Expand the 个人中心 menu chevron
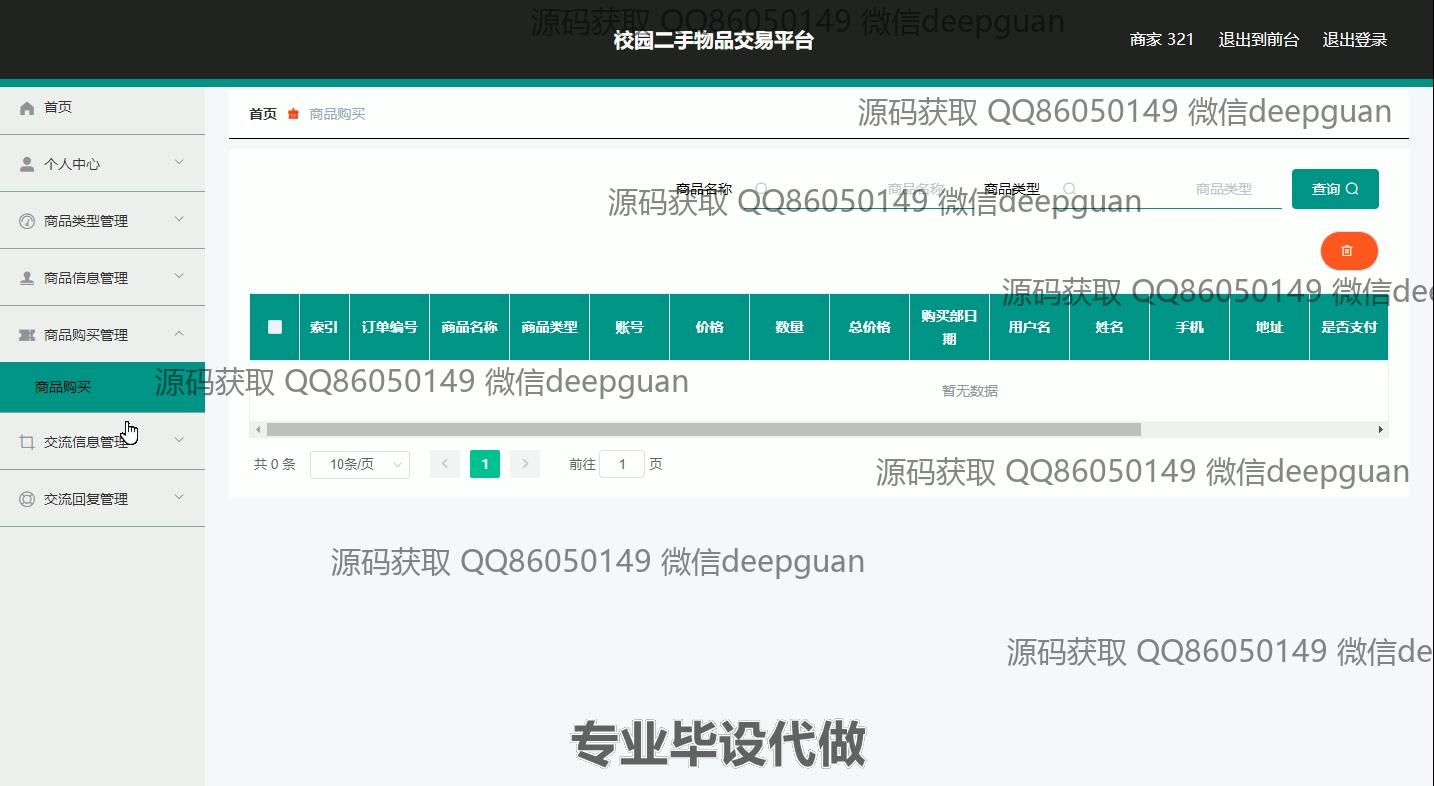 [179, 163]
